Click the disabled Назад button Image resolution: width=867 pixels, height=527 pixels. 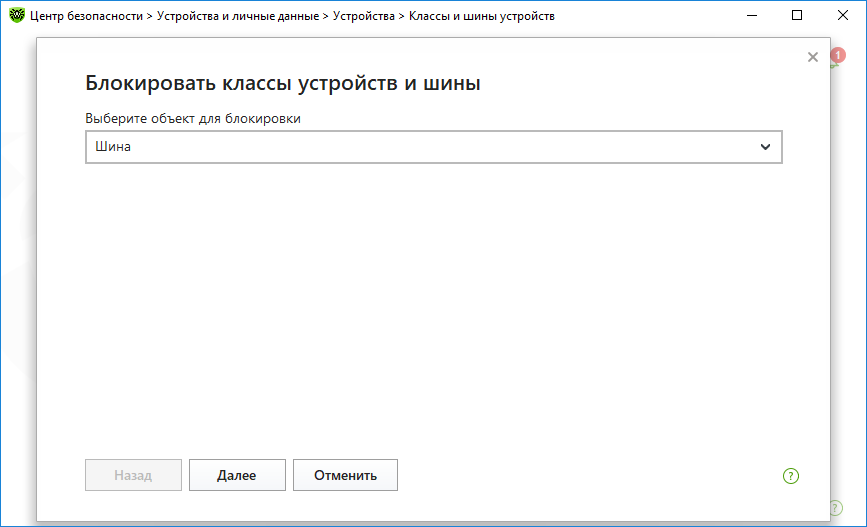point(133,475)
